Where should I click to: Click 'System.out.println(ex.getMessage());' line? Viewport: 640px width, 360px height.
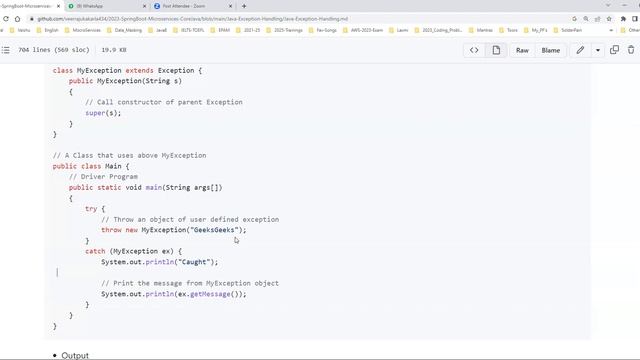(174, 294)
